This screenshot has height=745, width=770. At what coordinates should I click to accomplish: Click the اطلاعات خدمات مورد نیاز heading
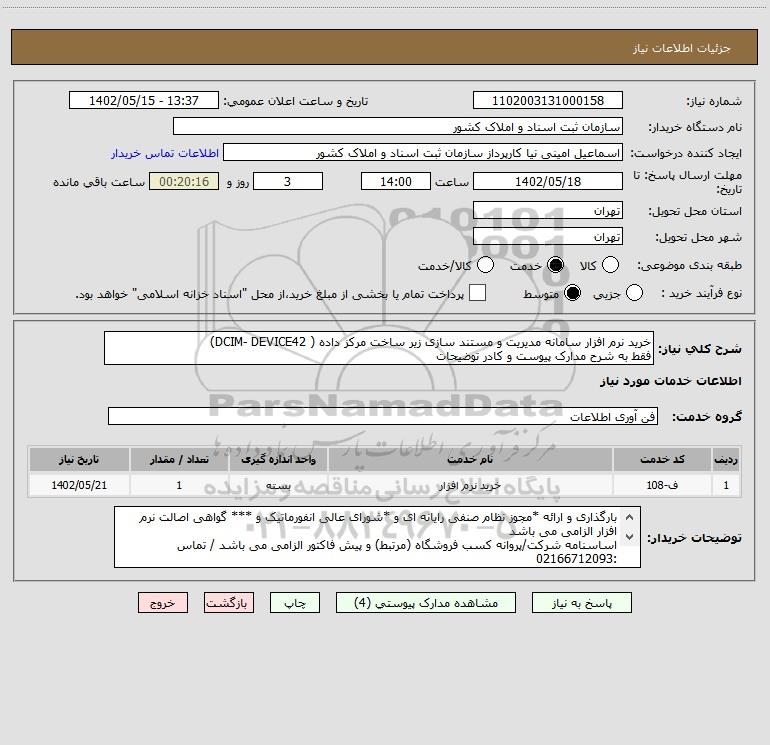point(670,382)
